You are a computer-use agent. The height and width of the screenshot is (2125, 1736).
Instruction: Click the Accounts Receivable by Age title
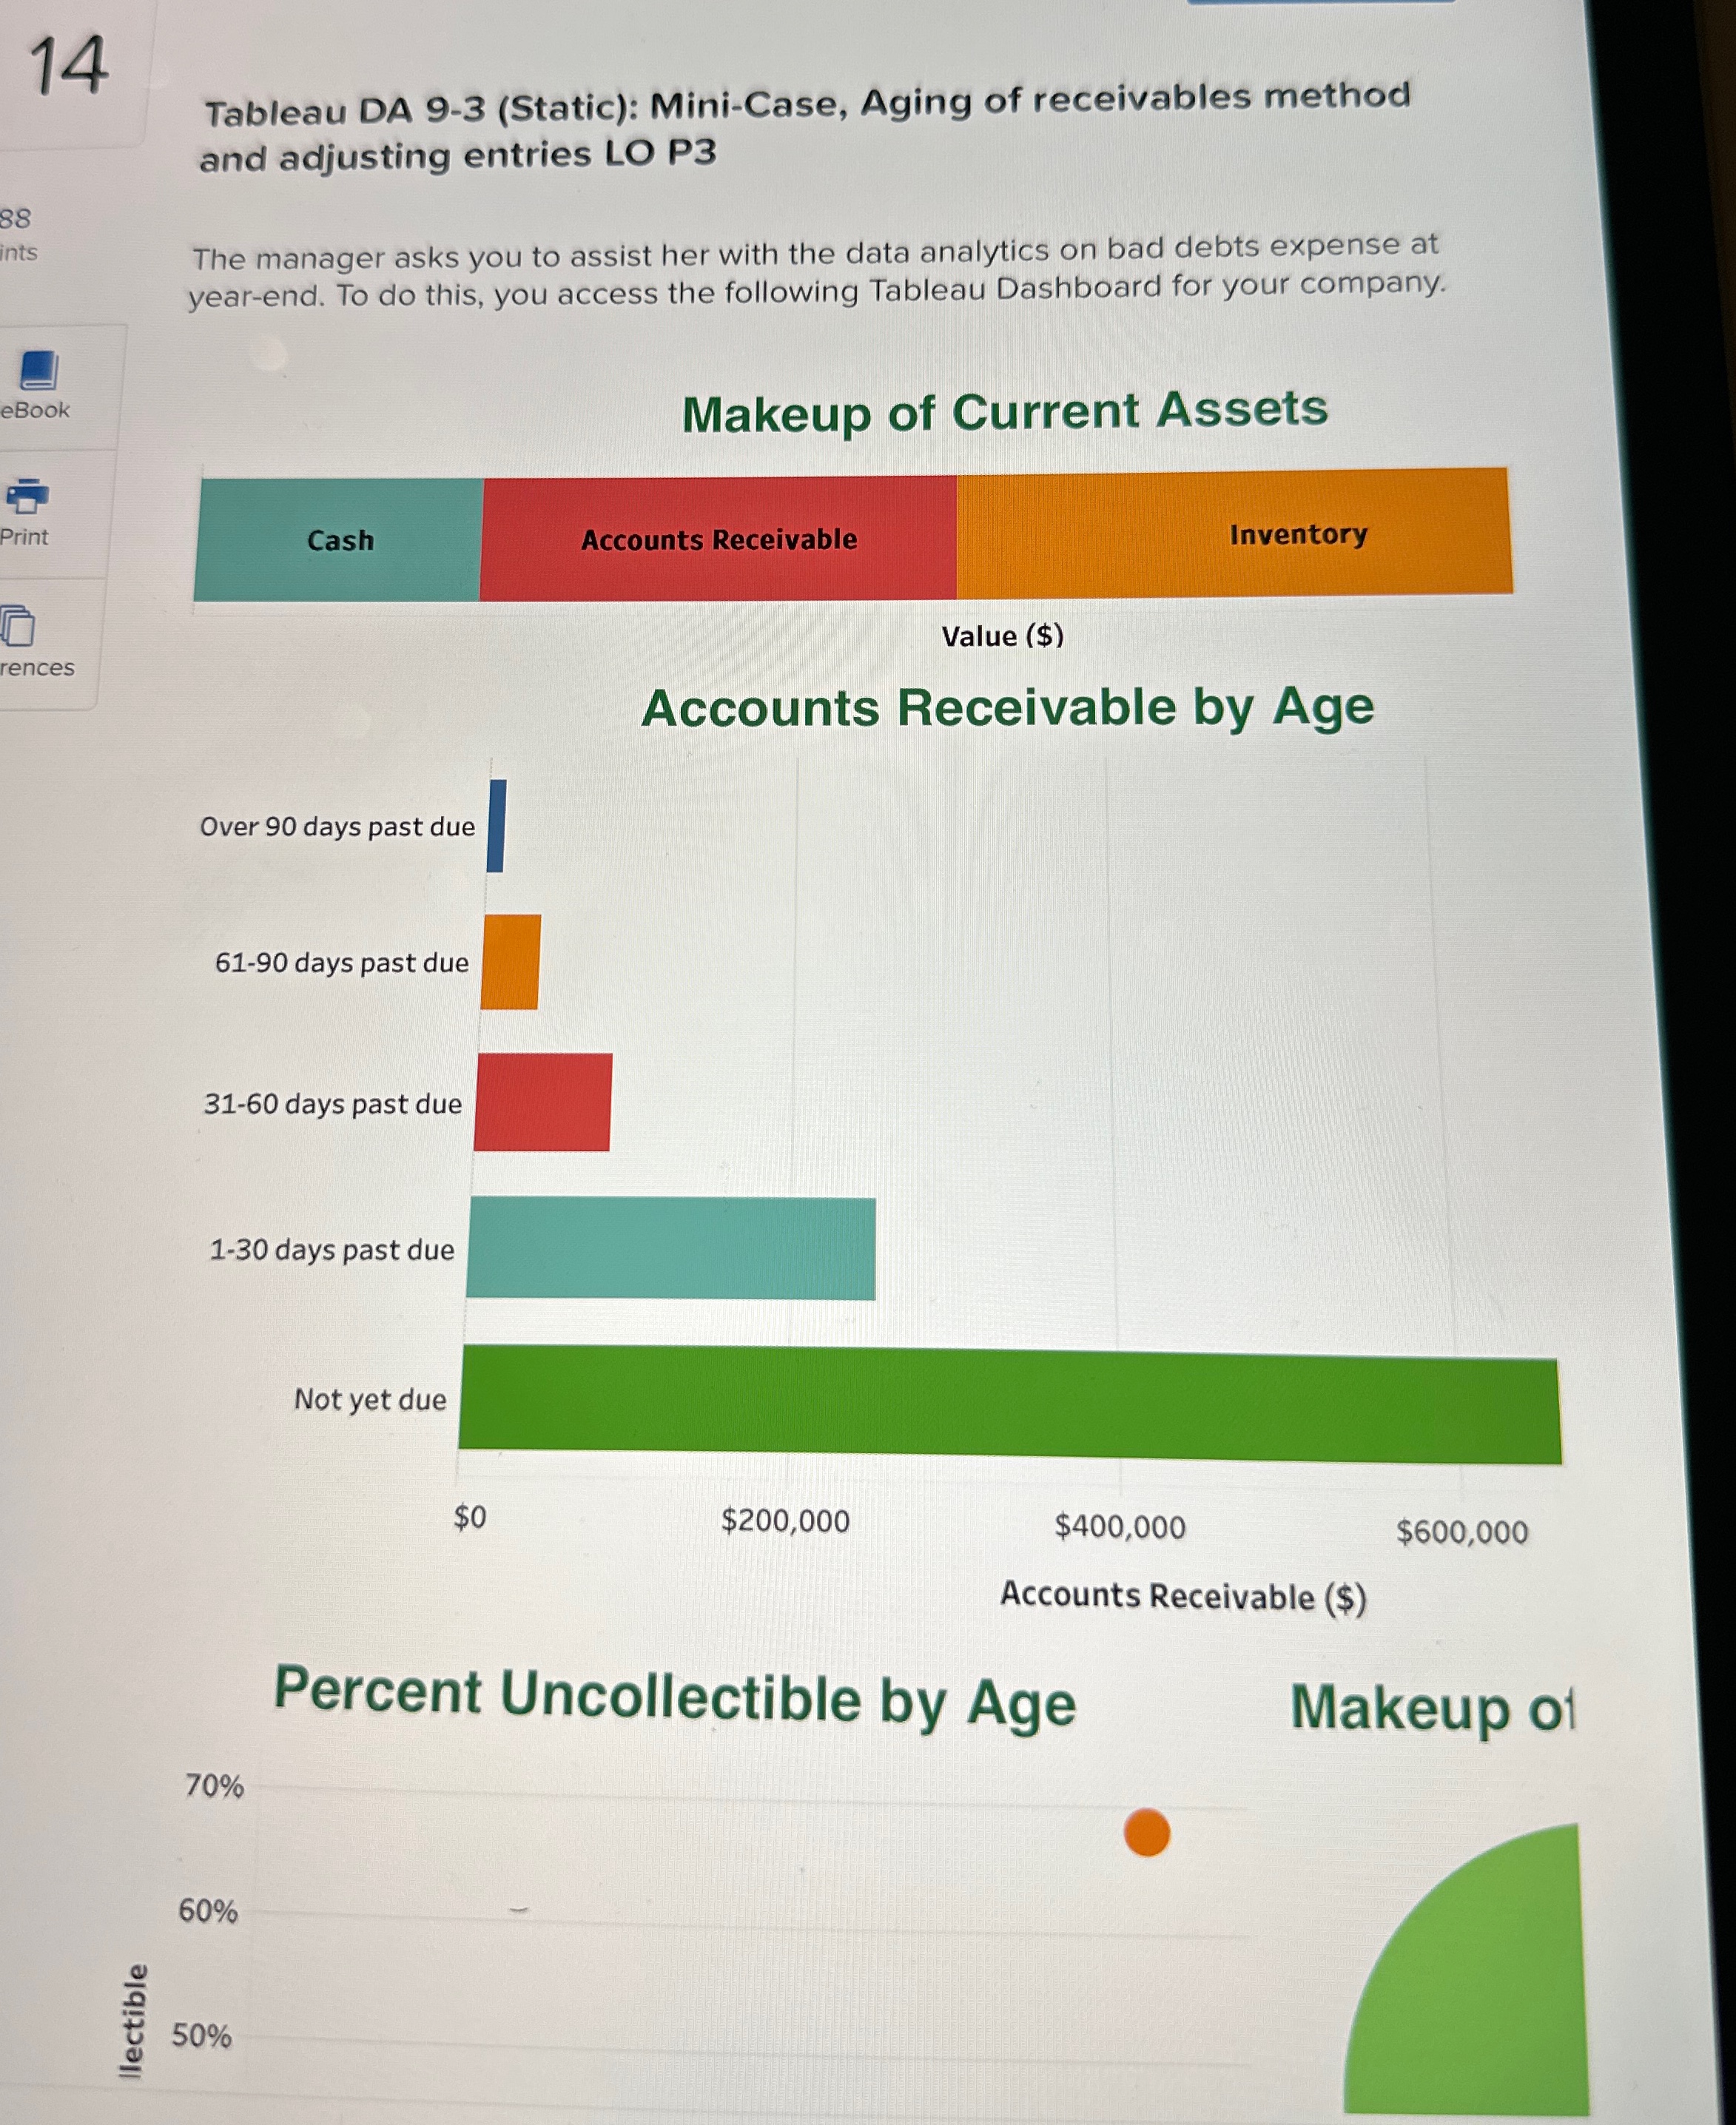coord(1007,708)
